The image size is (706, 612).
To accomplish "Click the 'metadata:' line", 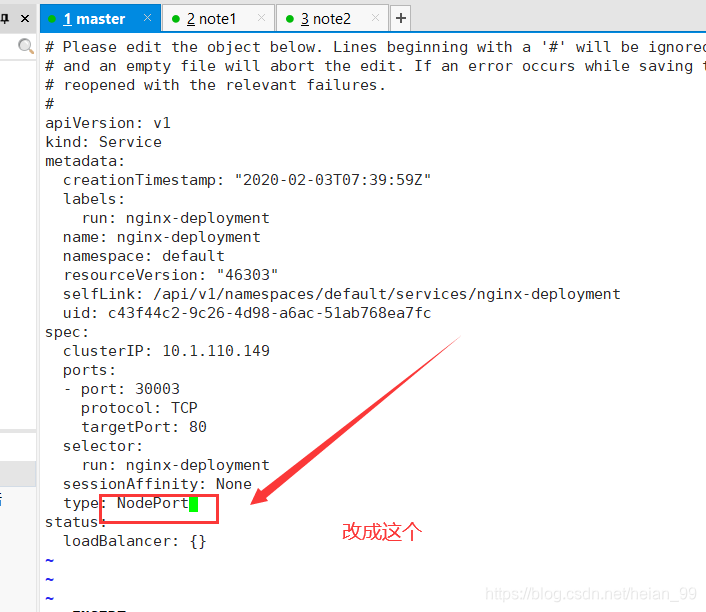I will [85, 161].
